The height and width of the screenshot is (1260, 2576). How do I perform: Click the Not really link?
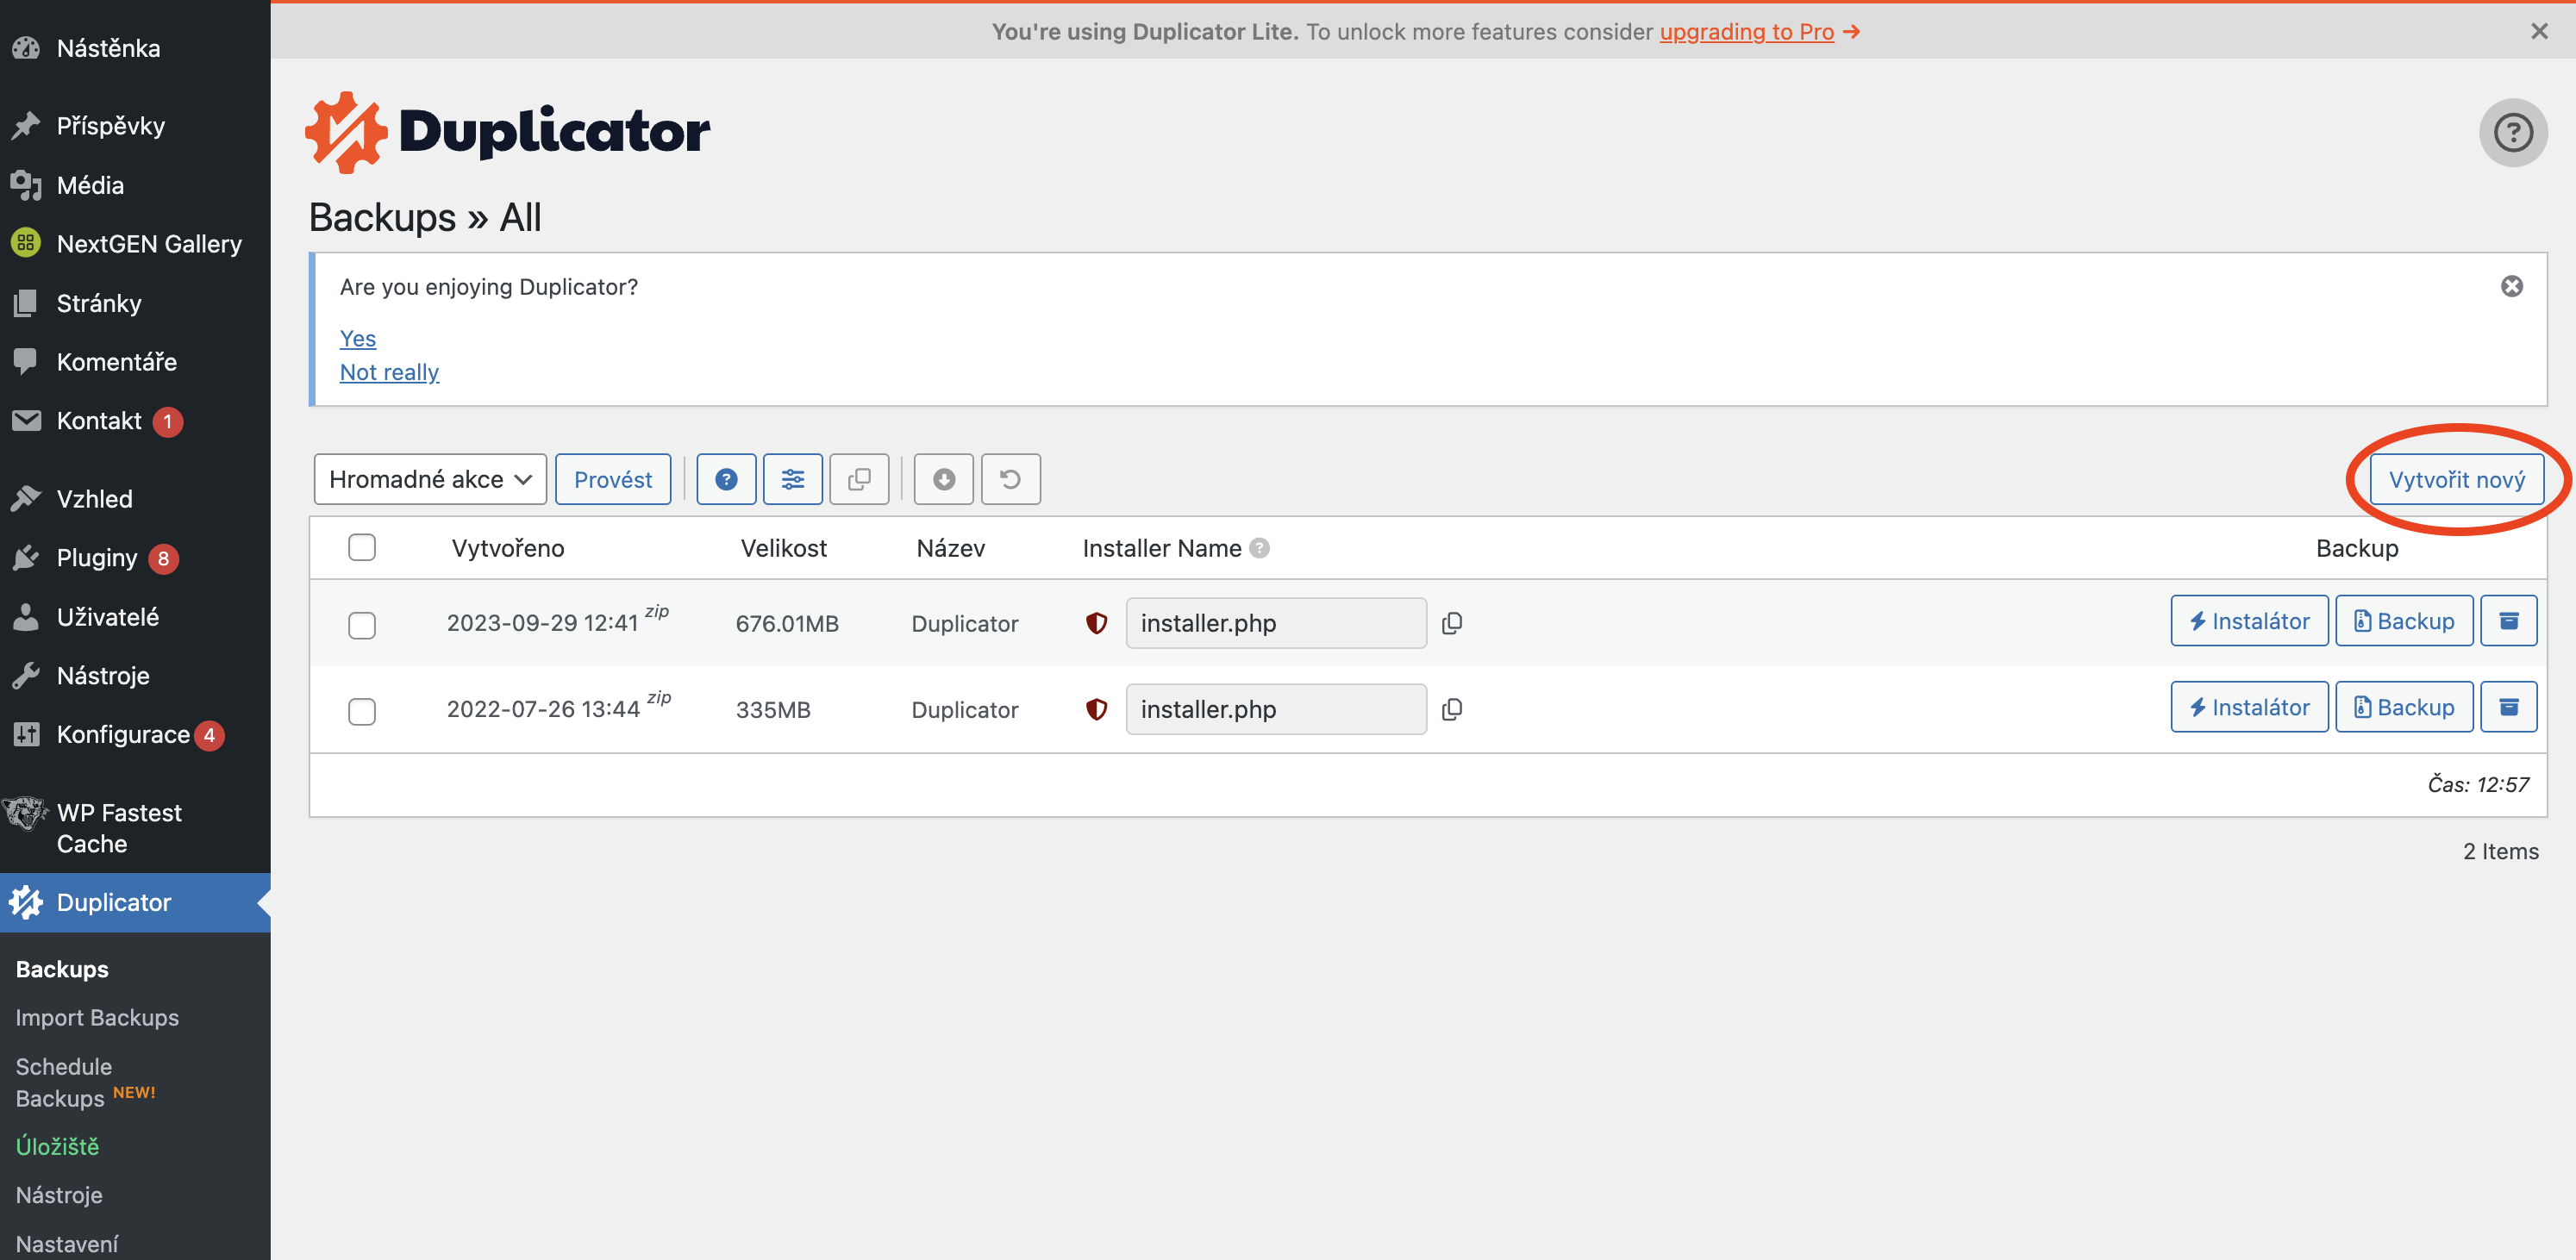click(x=389, y=372)
